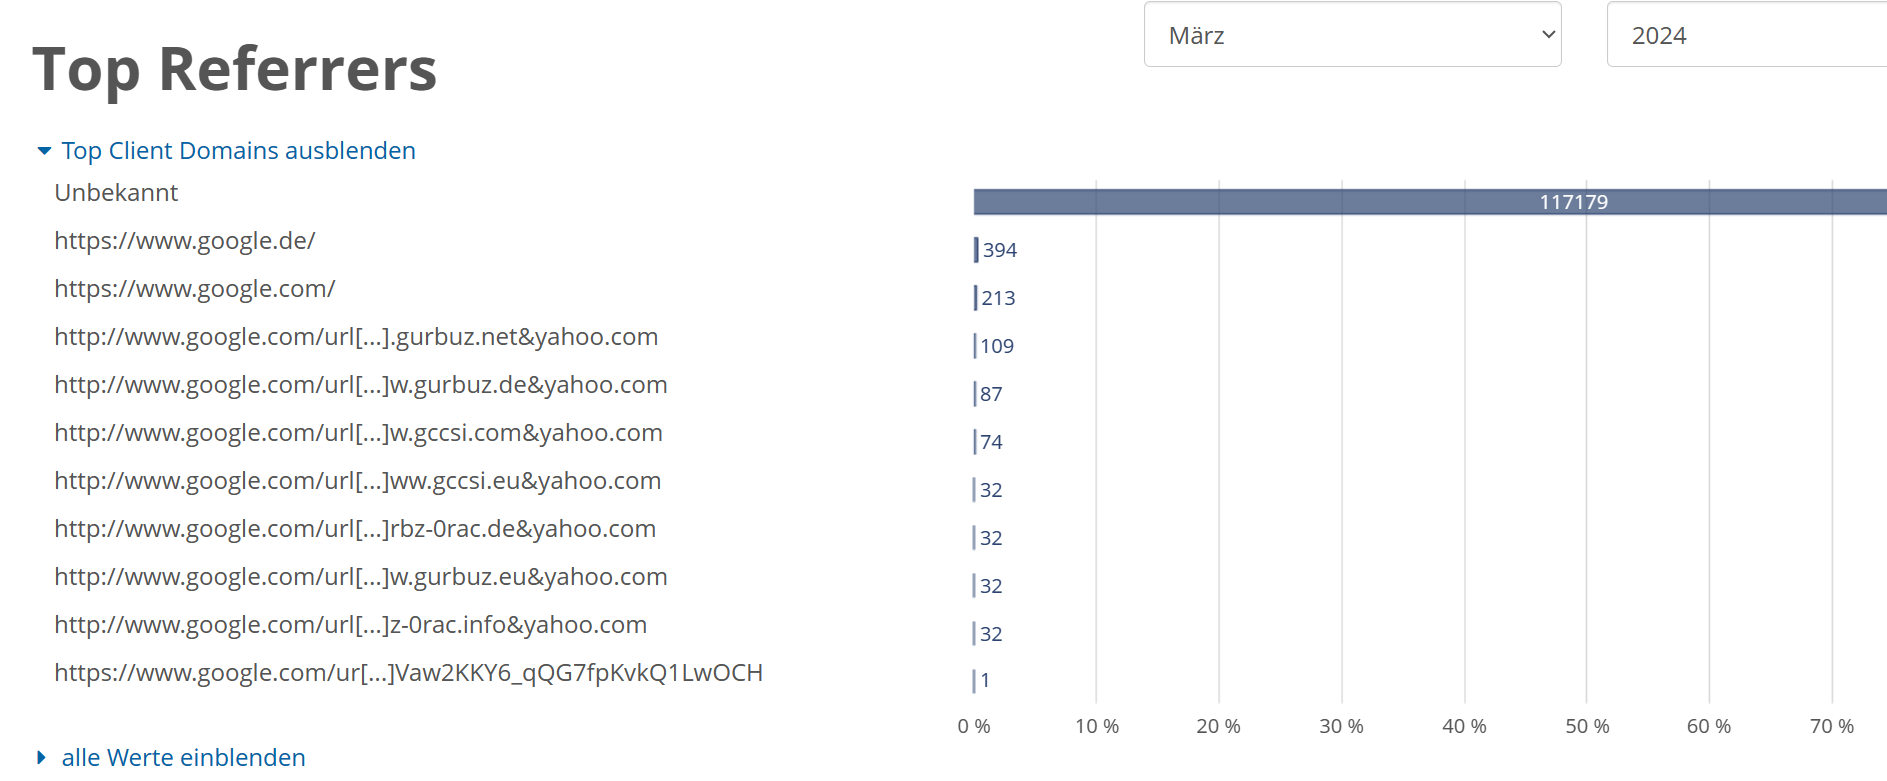This screenshot has height=781, width=1887.
Task: Click the Top Referrers heading
Action: point(235,70)
